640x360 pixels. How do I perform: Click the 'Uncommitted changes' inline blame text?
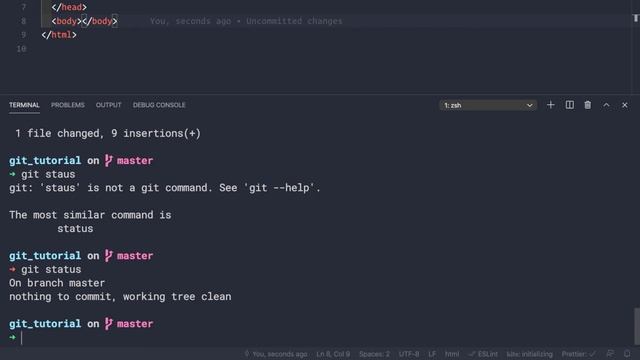[x=294, y=21]
